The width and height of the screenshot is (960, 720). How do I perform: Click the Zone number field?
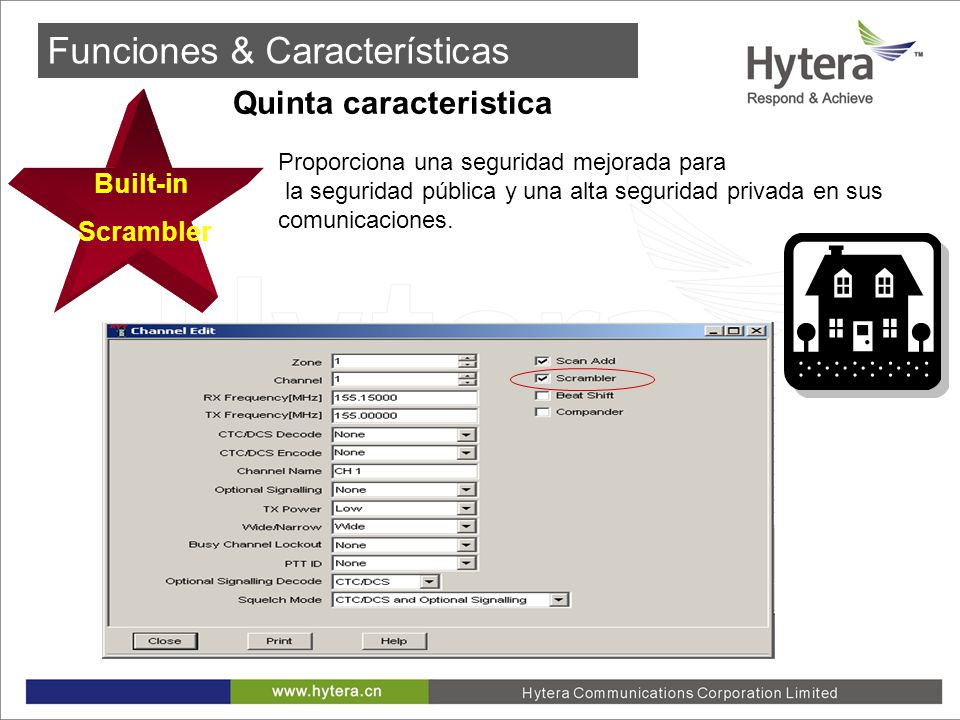(396, 361)
